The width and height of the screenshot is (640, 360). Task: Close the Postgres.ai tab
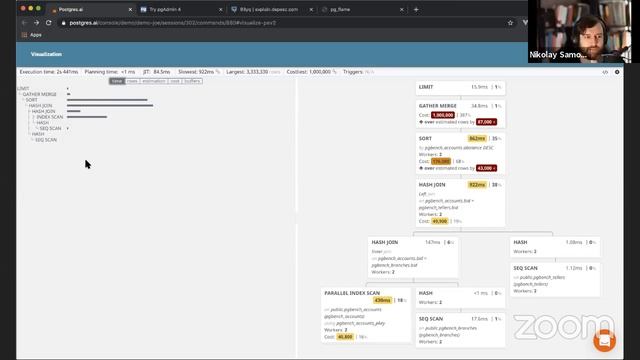click(x=130, y=9)
